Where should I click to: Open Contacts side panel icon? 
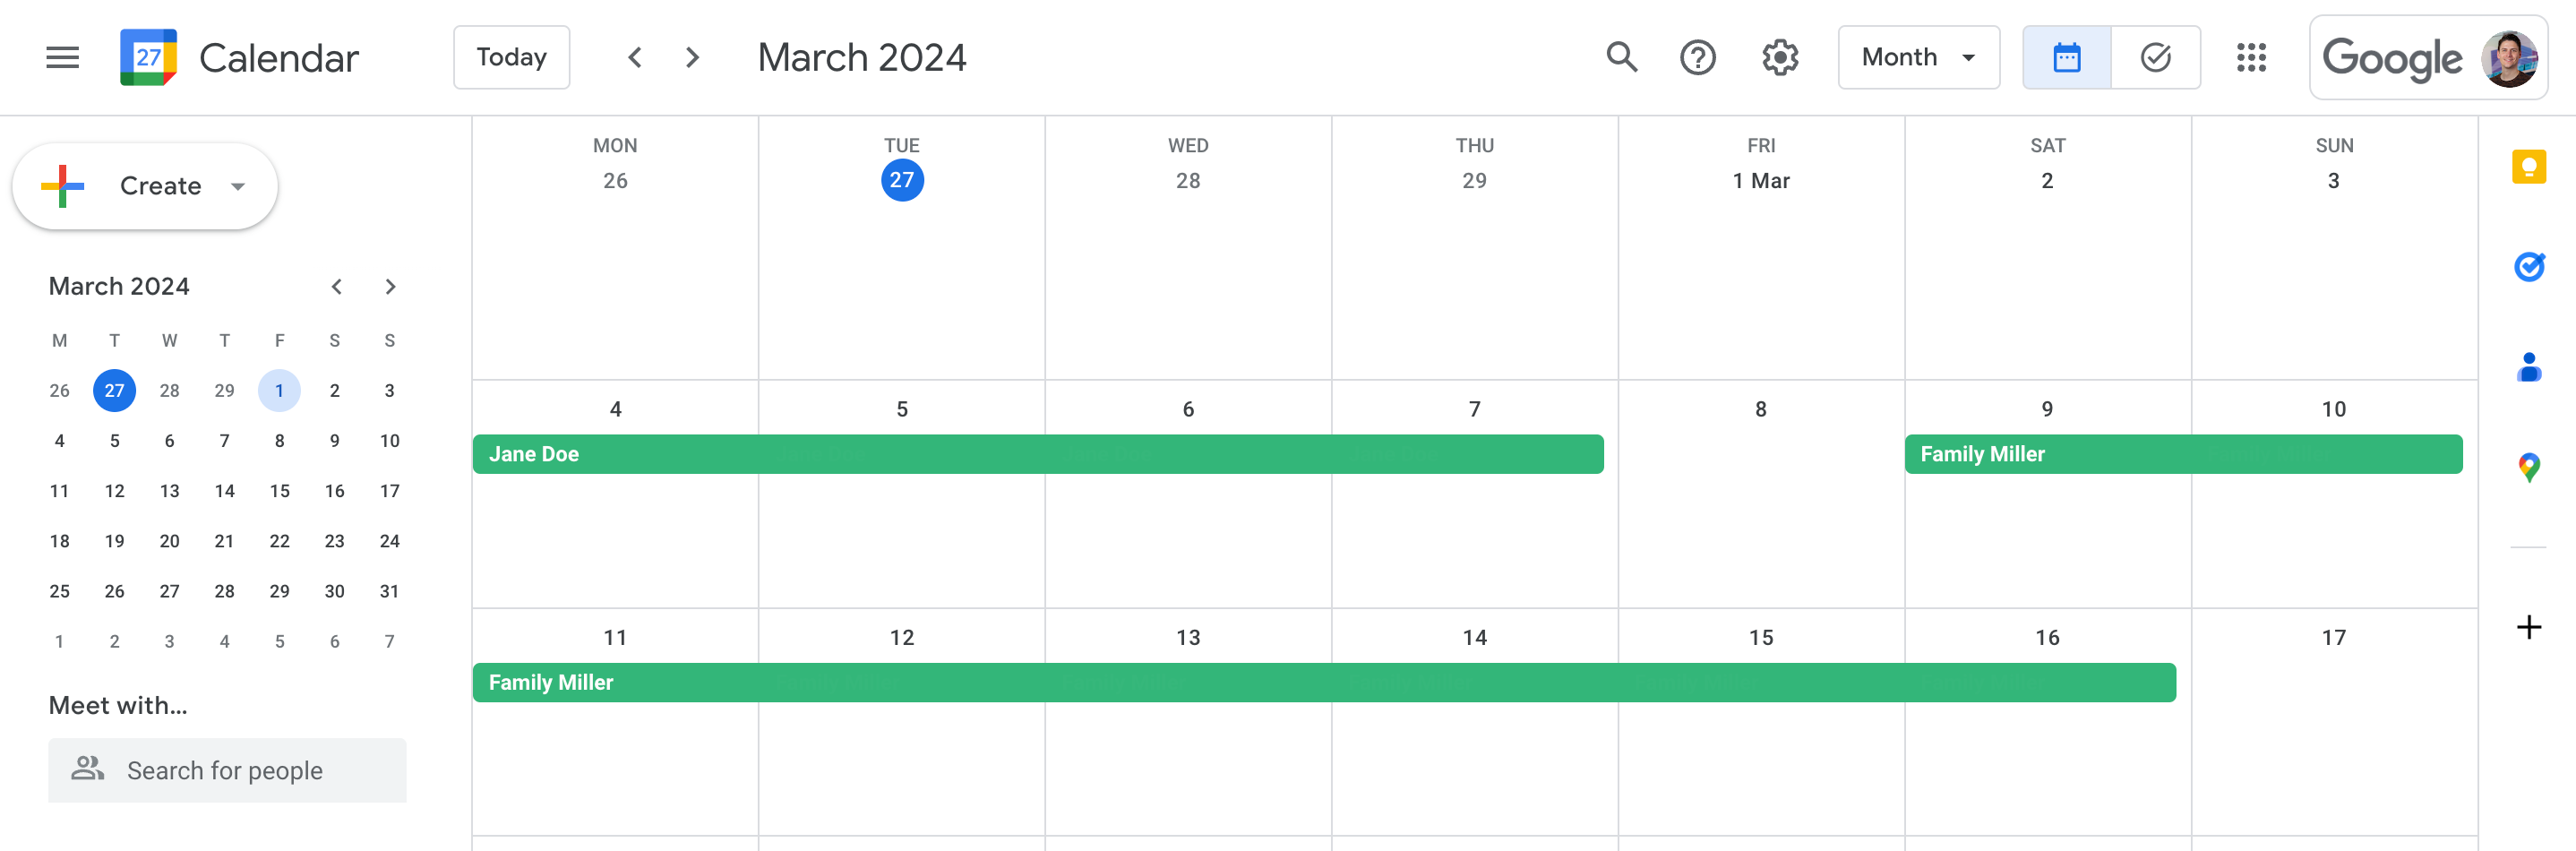pos(2528,367)
